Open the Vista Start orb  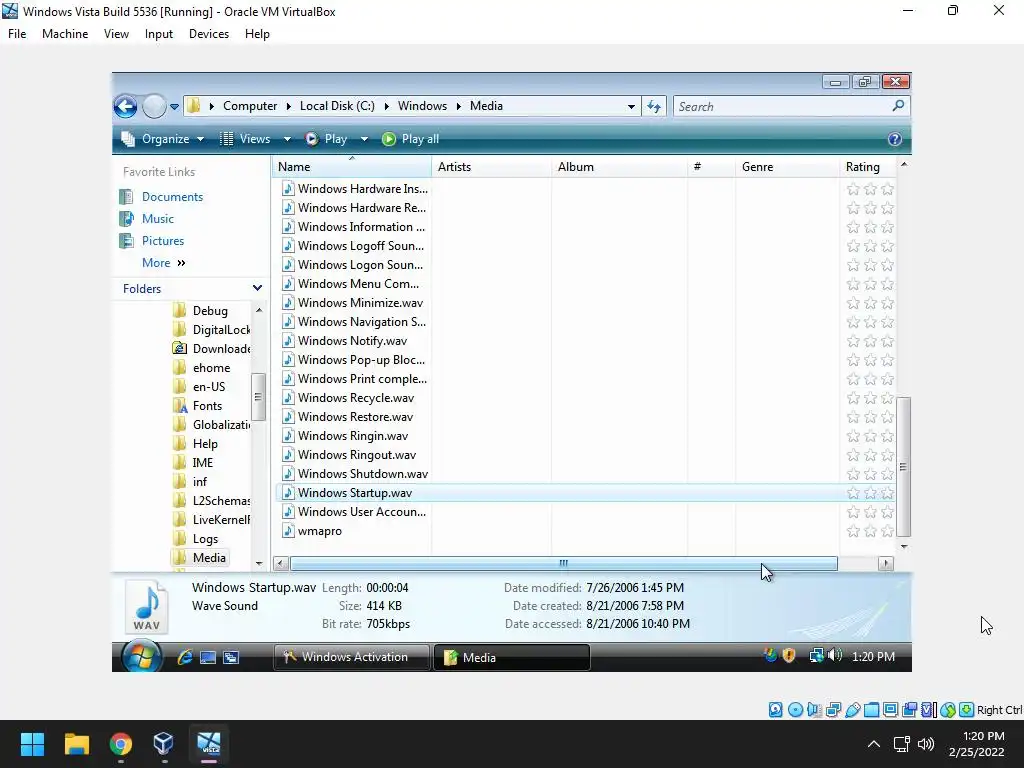(141, 656)
